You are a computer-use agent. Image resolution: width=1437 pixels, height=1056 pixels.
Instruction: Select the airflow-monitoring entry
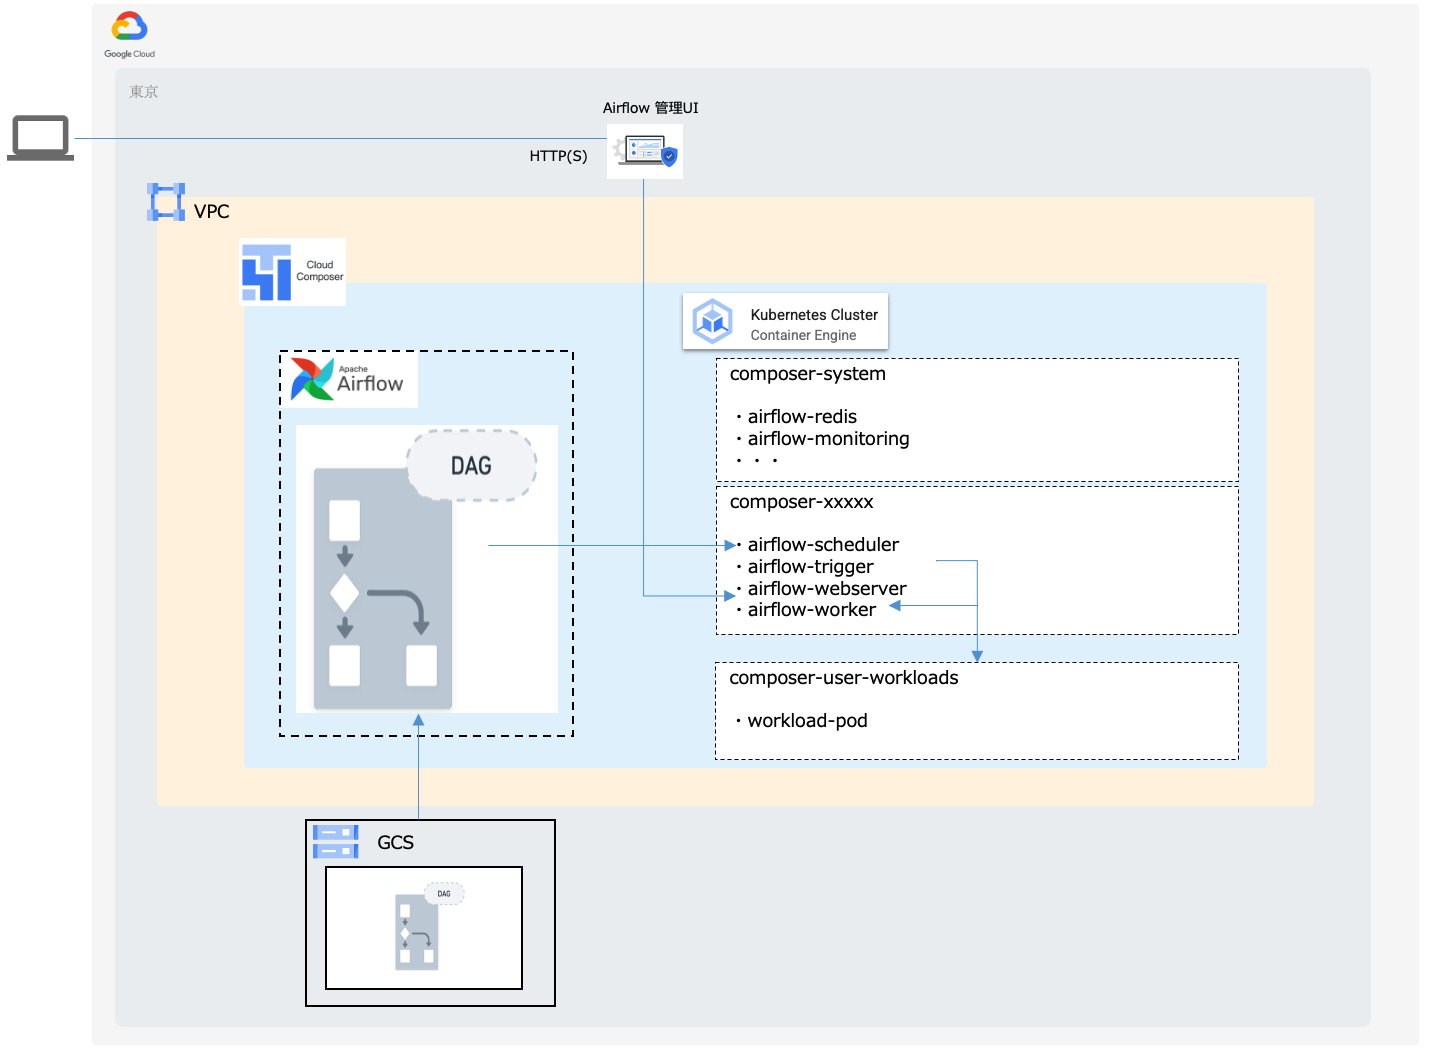click(x=828, y=439)
